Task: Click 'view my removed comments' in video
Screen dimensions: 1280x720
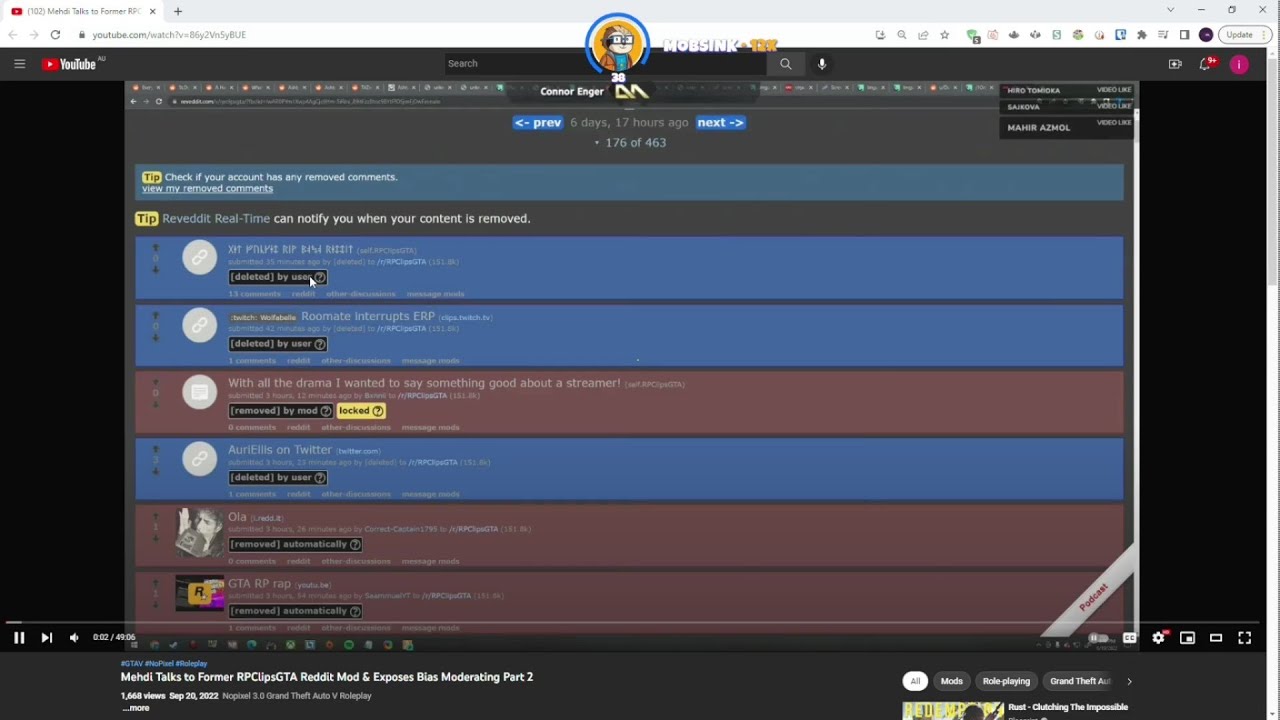Action: coord(207,189)
